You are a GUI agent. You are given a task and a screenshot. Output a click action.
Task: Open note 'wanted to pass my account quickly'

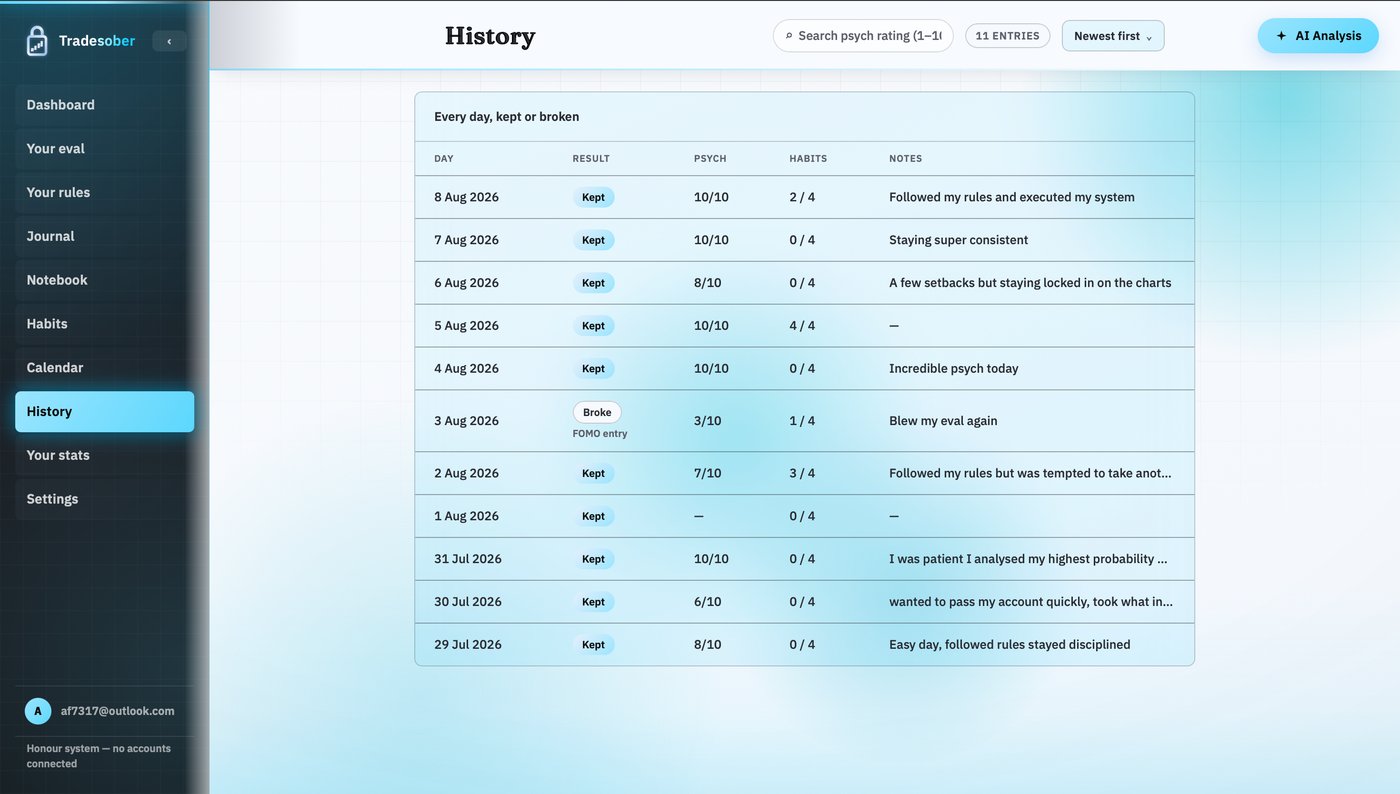[1031, 602]
